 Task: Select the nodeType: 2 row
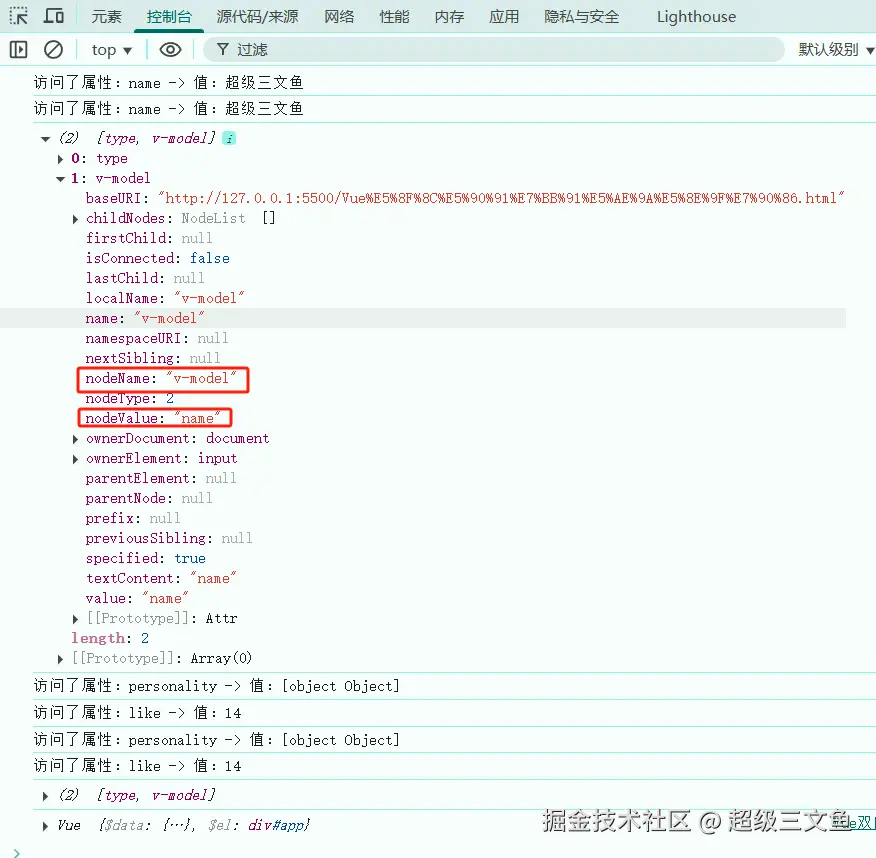click(130, 399)
